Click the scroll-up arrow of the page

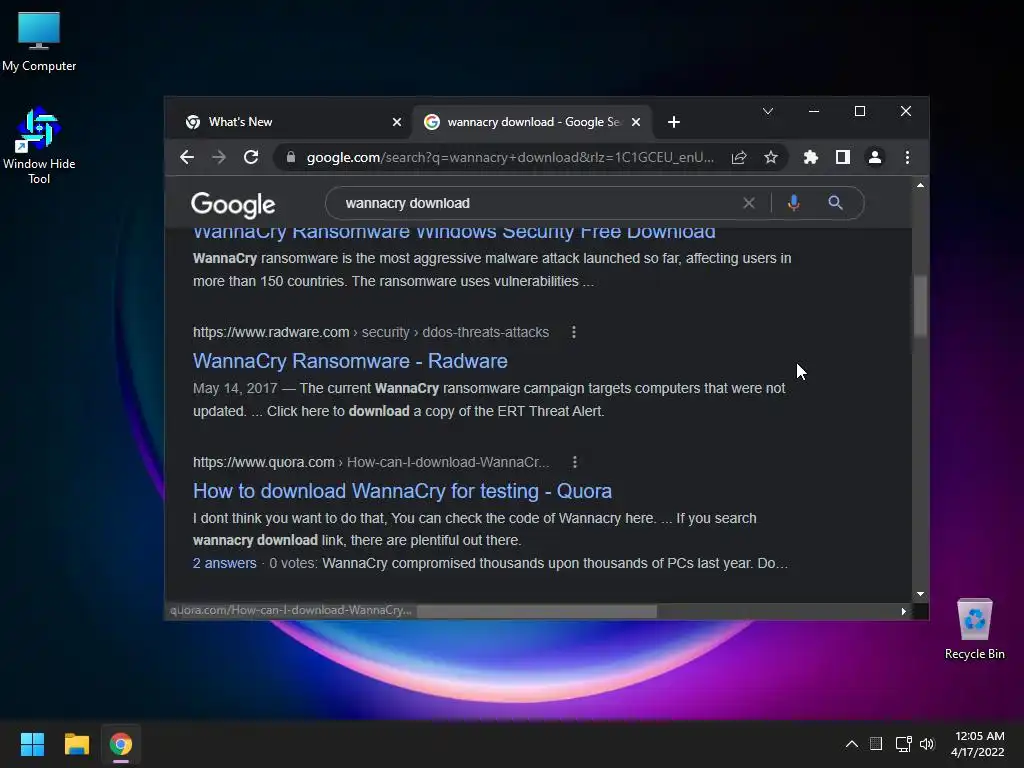click(920, 185)
